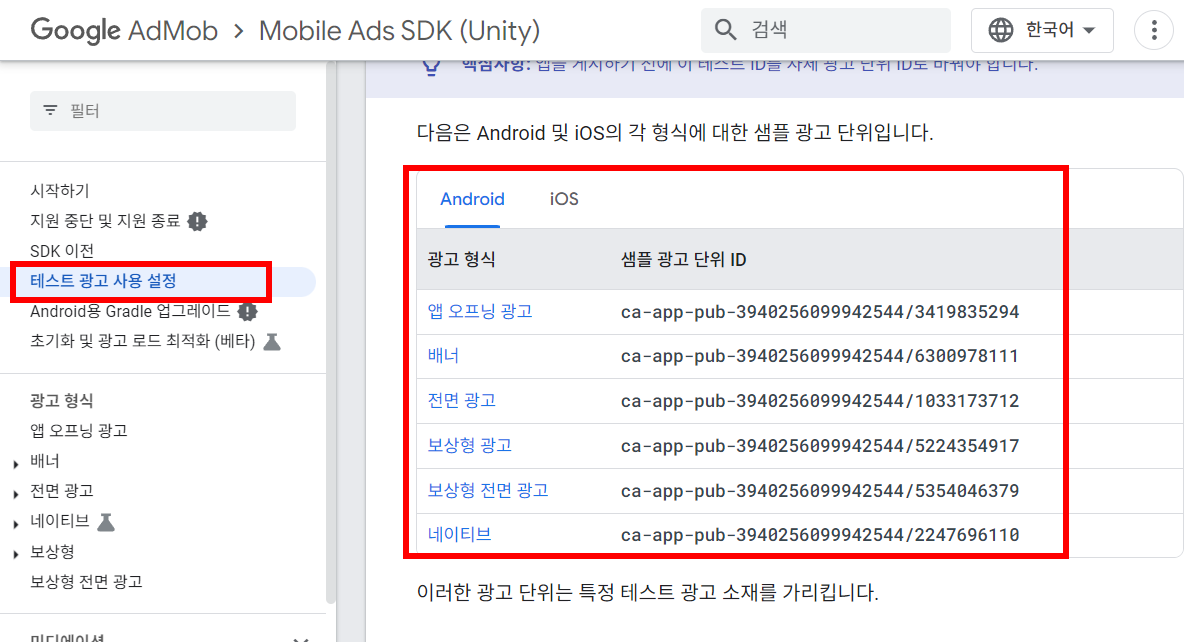This screenshot has width=1184, height=642.
Task: Click the 샘플 광고 단위 ID column header
Action: tap(683, 260)
